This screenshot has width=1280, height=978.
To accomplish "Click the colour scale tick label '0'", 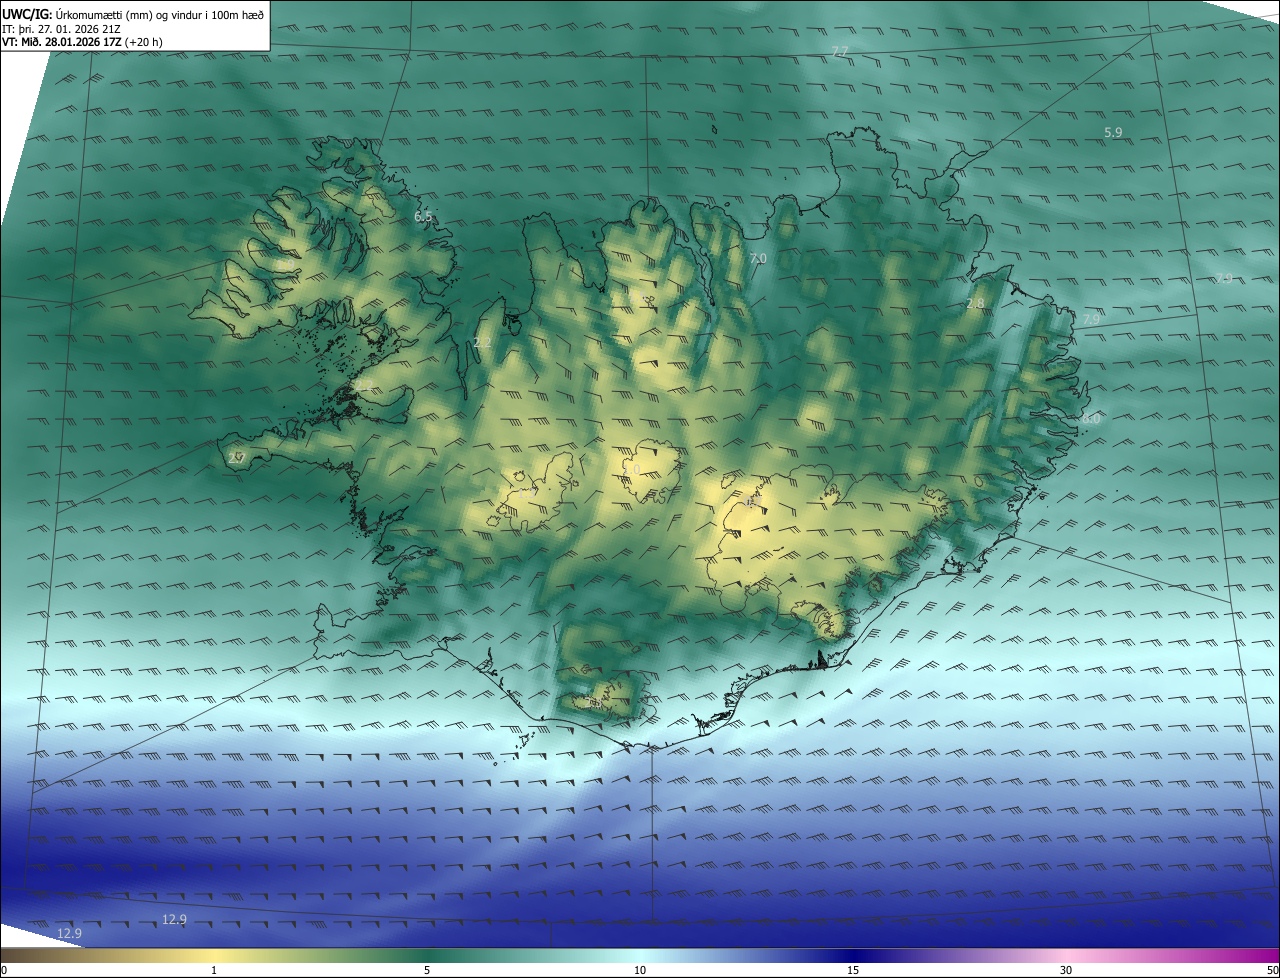I will (x=4, y=970).
